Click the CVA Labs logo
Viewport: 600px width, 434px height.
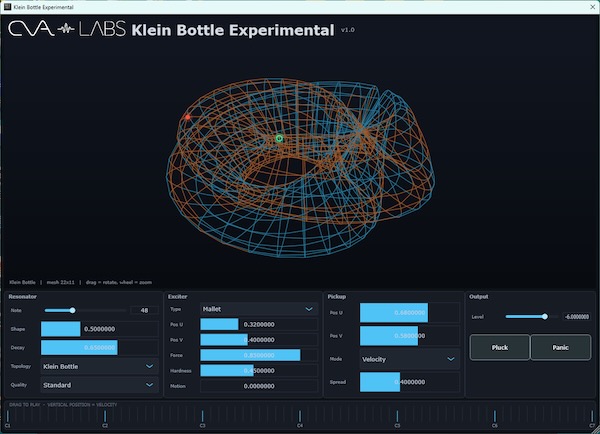(x=67, y=29)
